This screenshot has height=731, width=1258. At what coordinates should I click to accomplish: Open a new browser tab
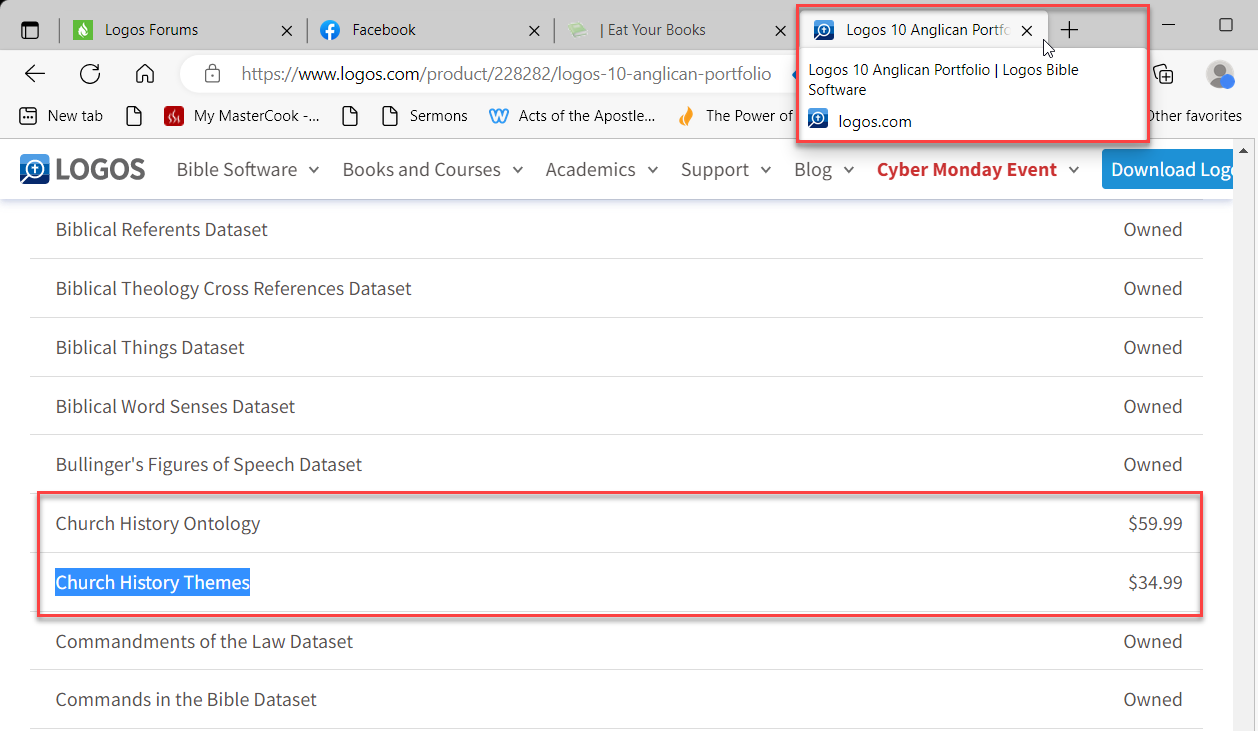coord(1069,30)
